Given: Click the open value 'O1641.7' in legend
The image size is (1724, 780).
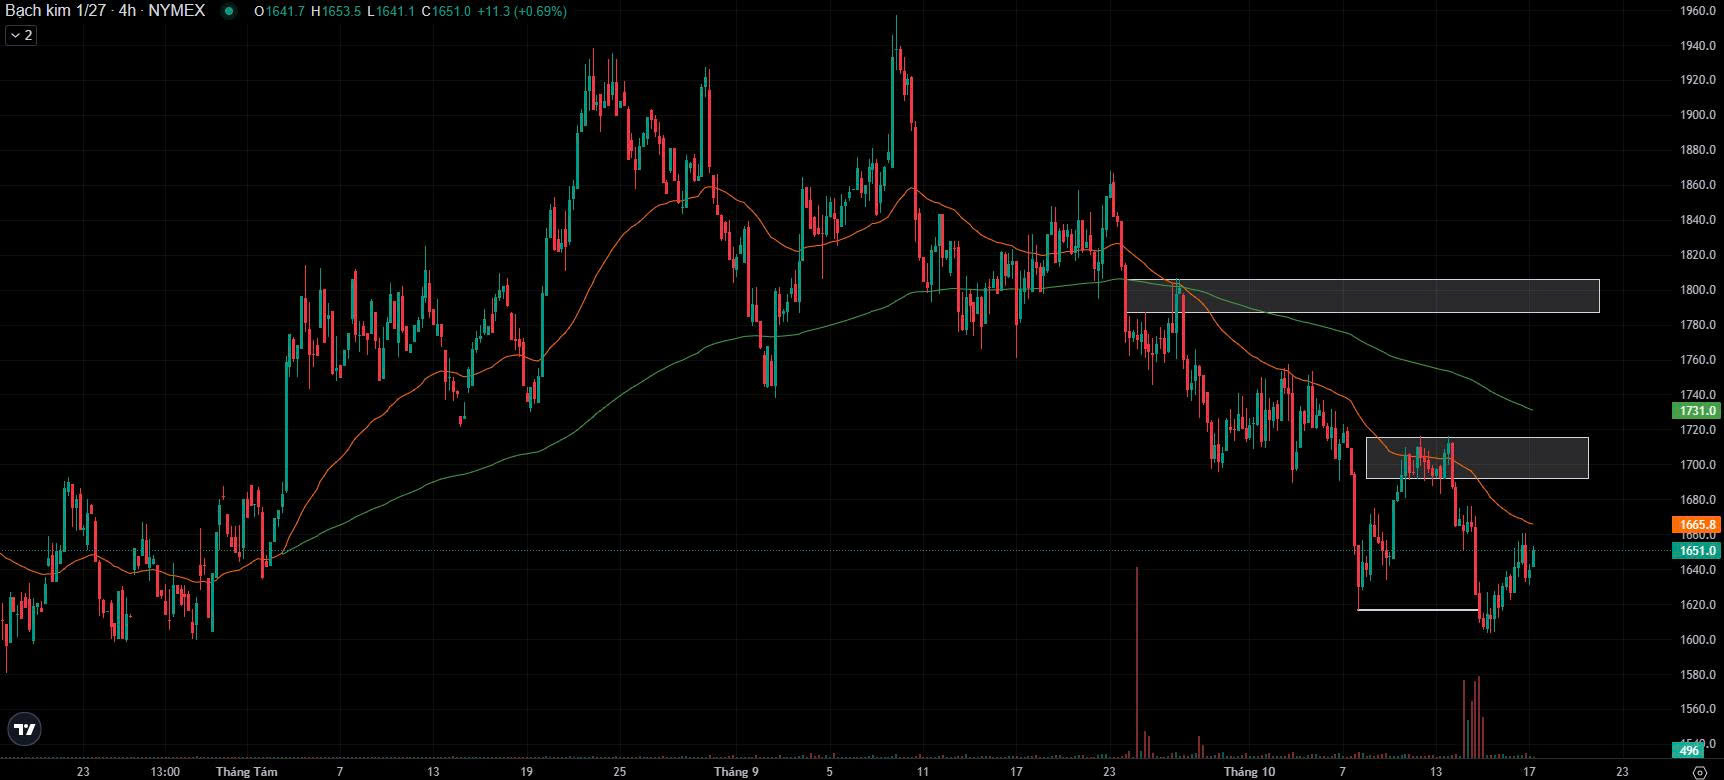Looking at the screenshot, I should [x=279, y=11].
